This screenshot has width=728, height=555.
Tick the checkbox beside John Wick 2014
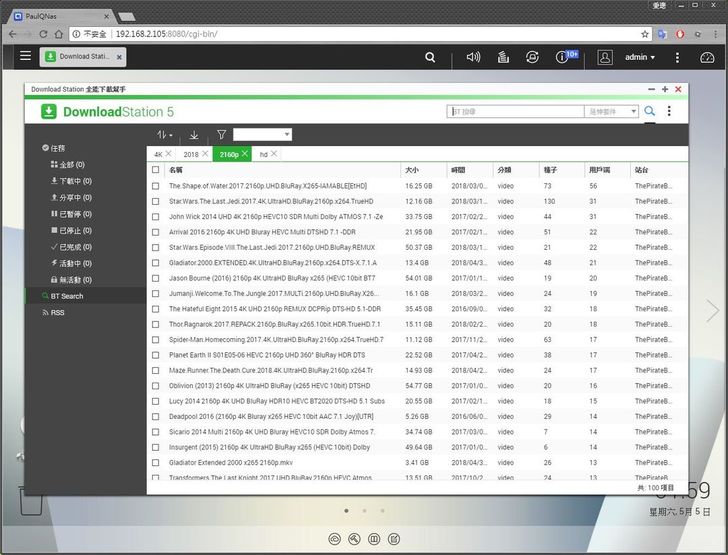click(156, 216)
